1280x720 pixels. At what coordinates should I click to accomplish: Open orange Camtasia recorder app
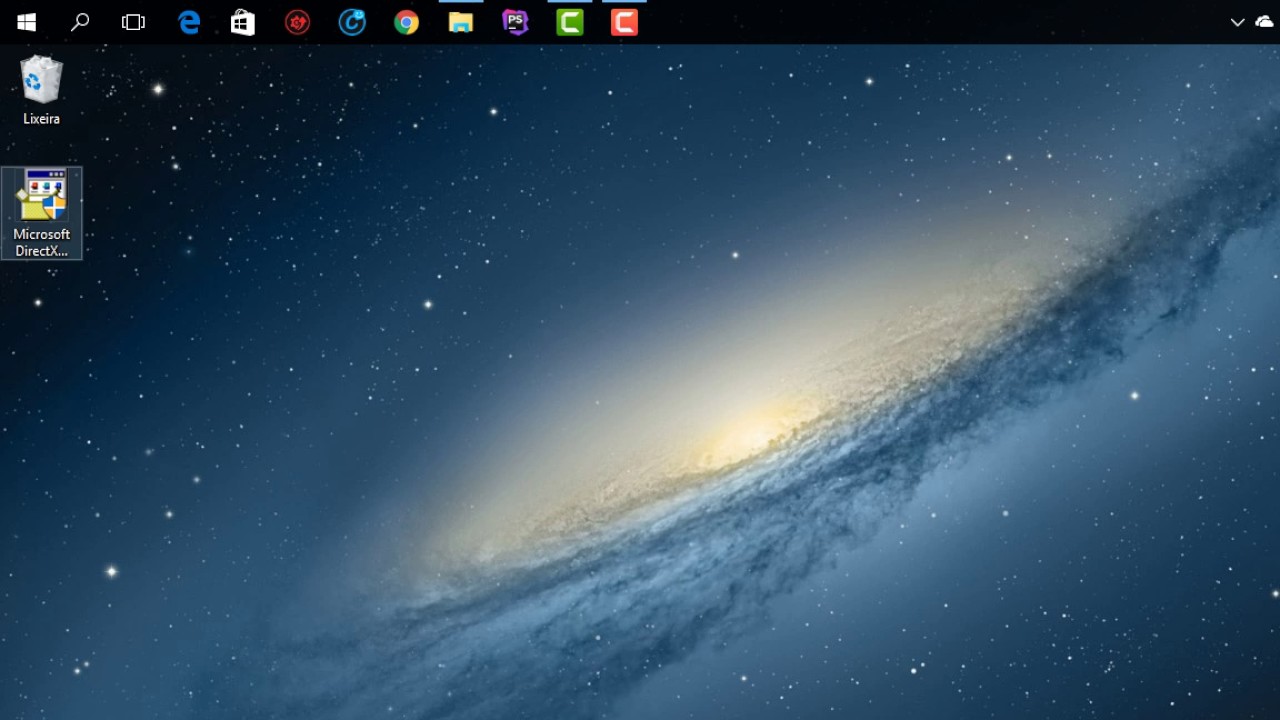coord(624,22)
